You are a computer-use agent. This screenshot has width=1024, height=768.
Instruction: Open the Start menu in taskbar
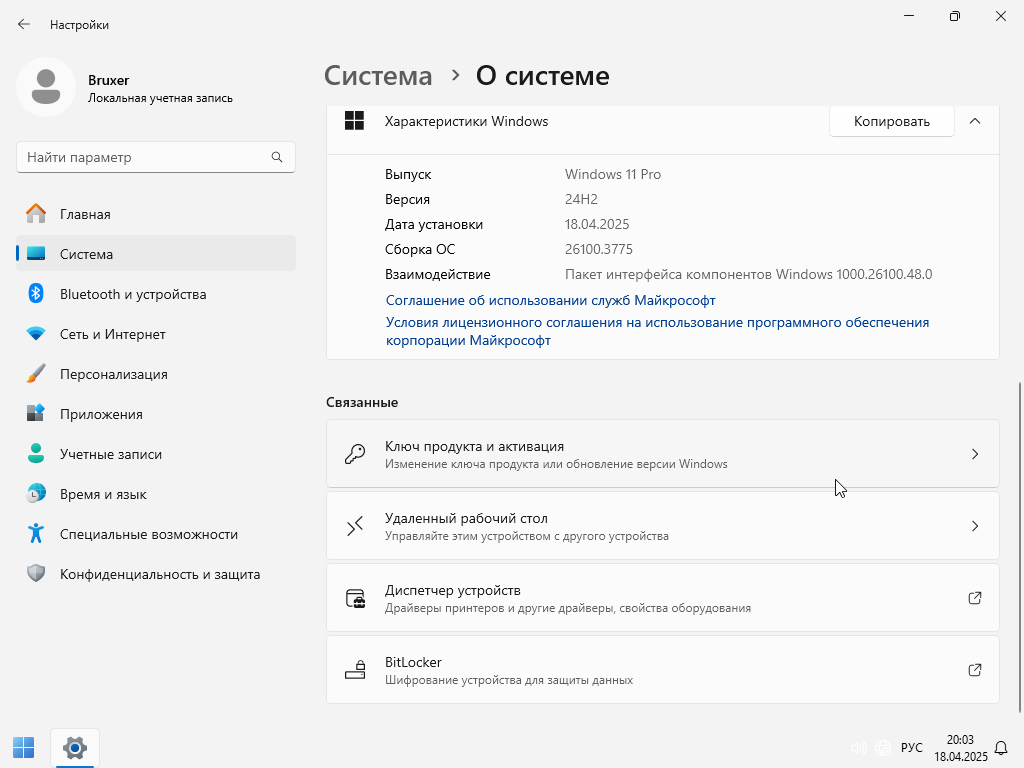pyautogui.click(x=24, y=748)
